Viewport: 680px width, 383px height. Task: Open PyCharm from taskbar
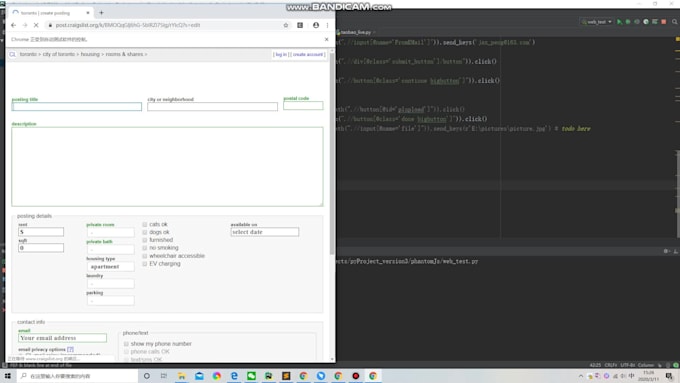(x=269, y=376)
